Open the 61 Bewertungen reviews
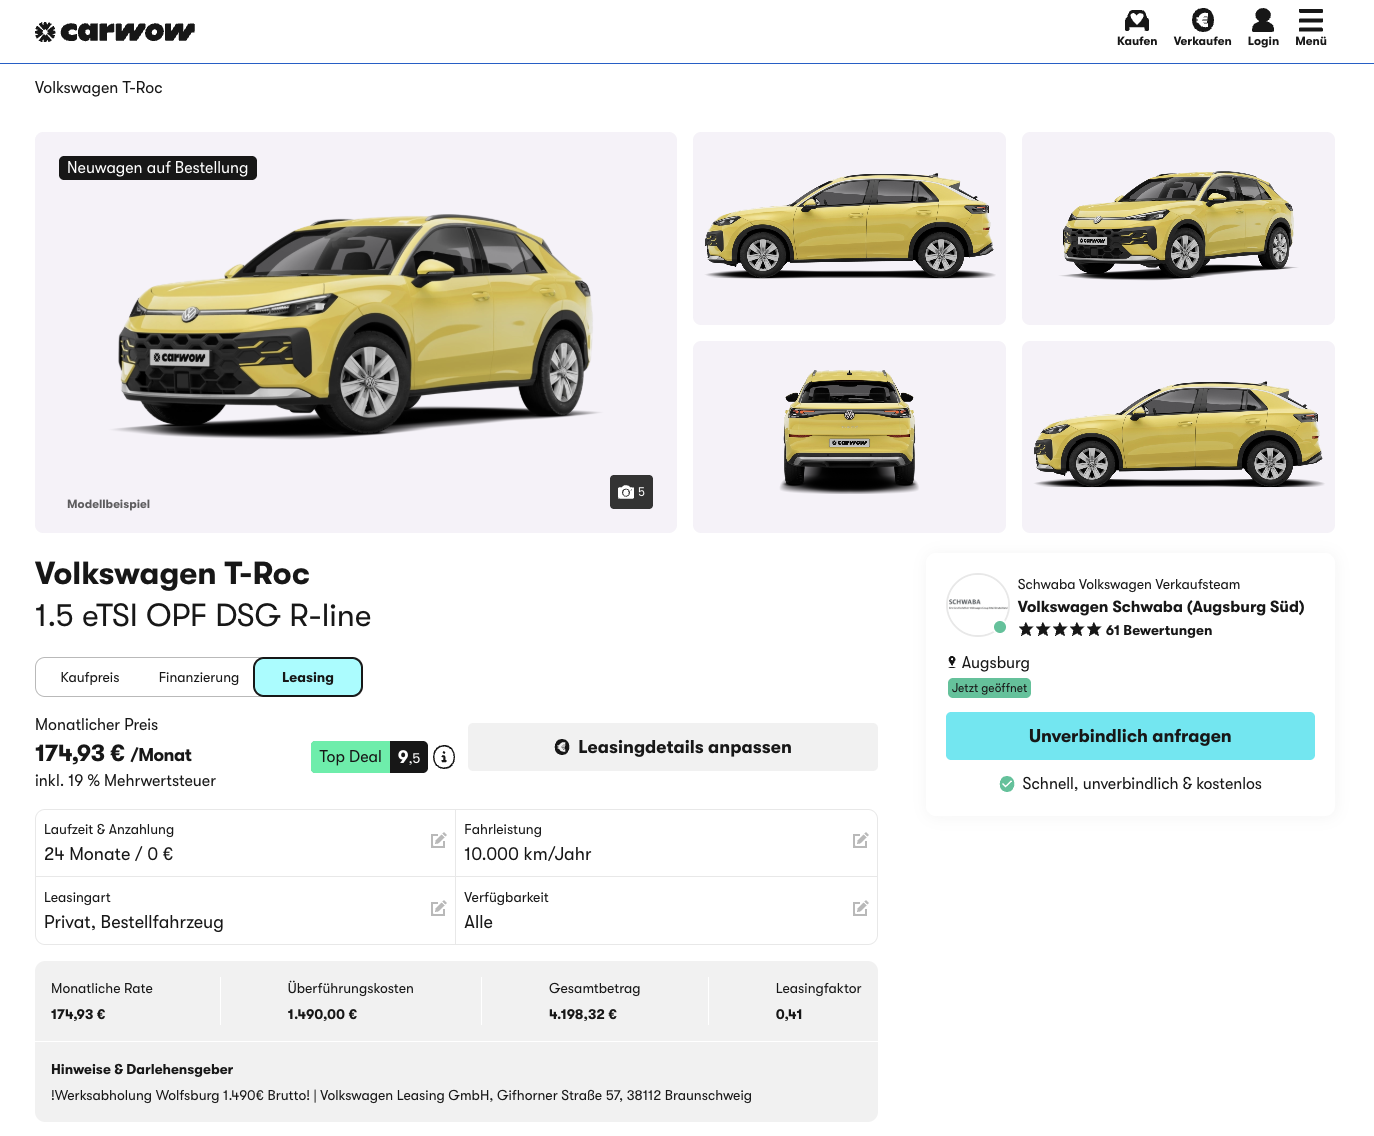This screenshot has height=1136, width=1374. [x=1159, y=630]
